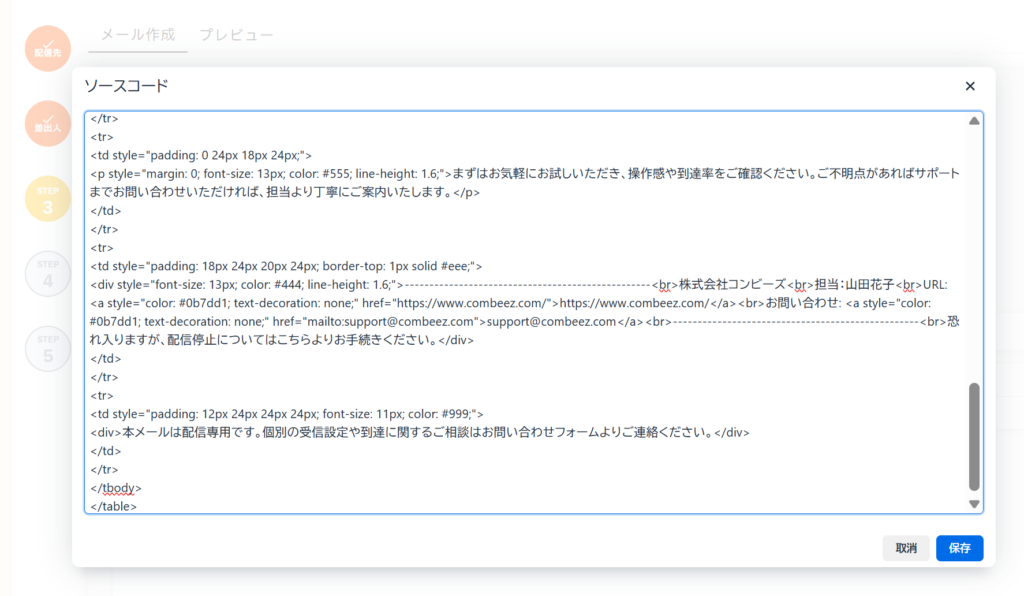Select the 差出人 step circle
Viewport: 1024px width, 596px height.
pyautogui.click(x=48, y=124)
